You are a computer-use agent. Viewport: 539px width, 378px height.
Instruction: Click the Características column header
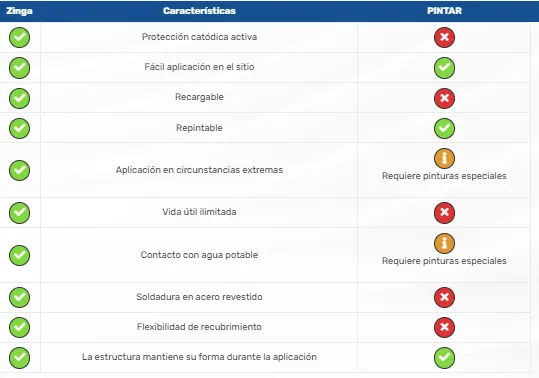pos(199,11)
